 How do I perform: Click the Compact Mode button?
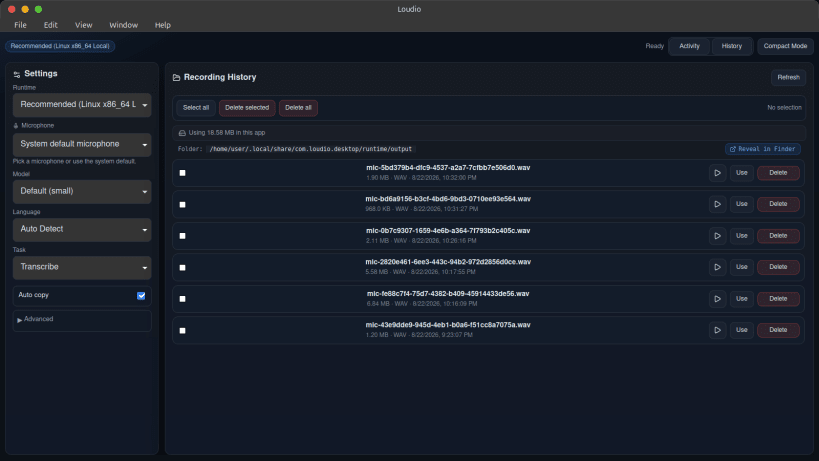tap(785, 46)
